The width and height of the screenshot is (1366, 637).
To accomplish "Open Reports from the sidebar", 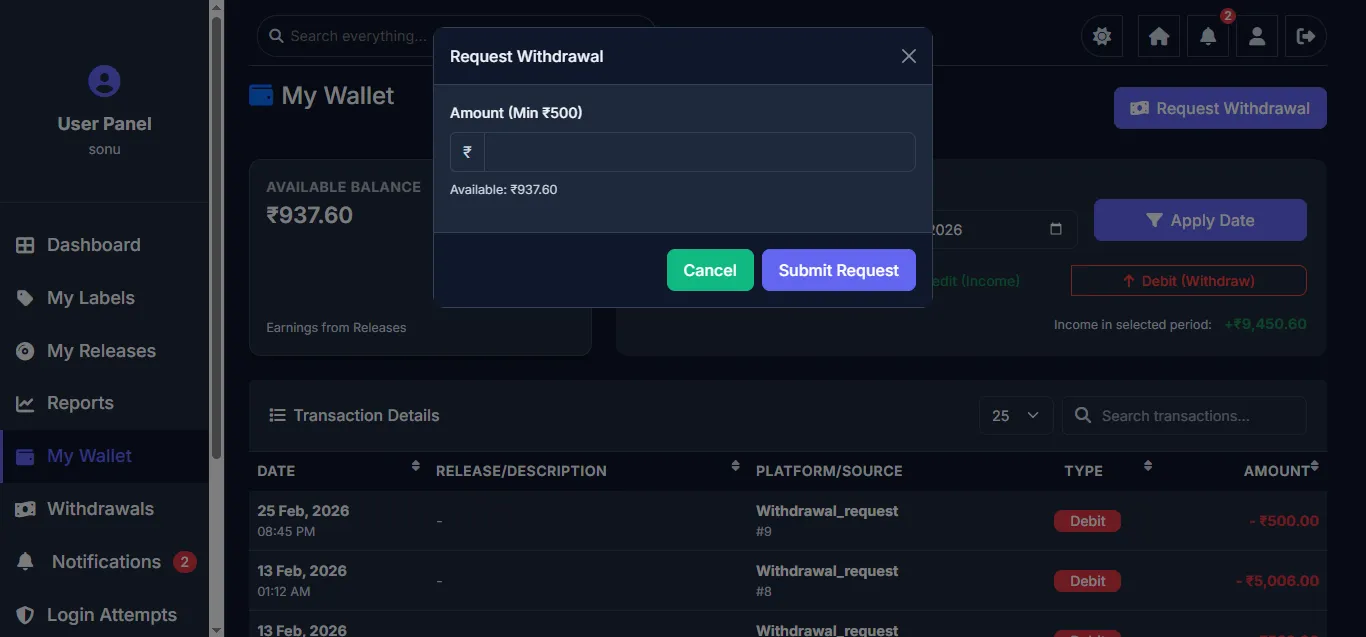I will tap(104, 403).
